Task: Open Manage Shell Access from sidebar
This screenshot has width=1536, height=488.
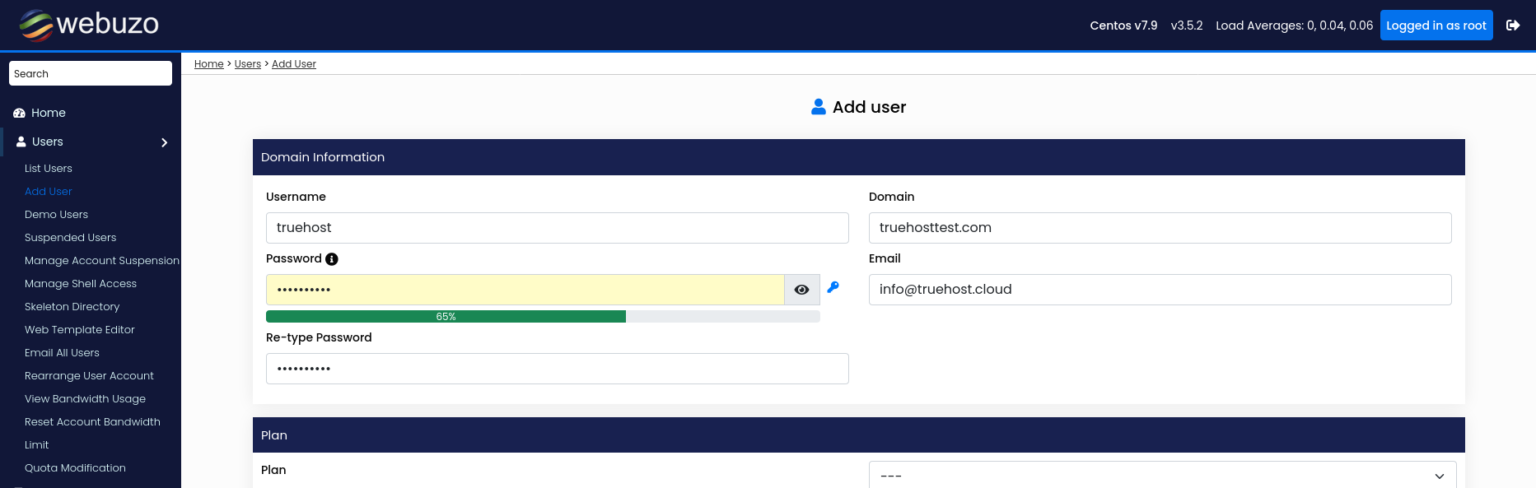Action: click(80, 284)
